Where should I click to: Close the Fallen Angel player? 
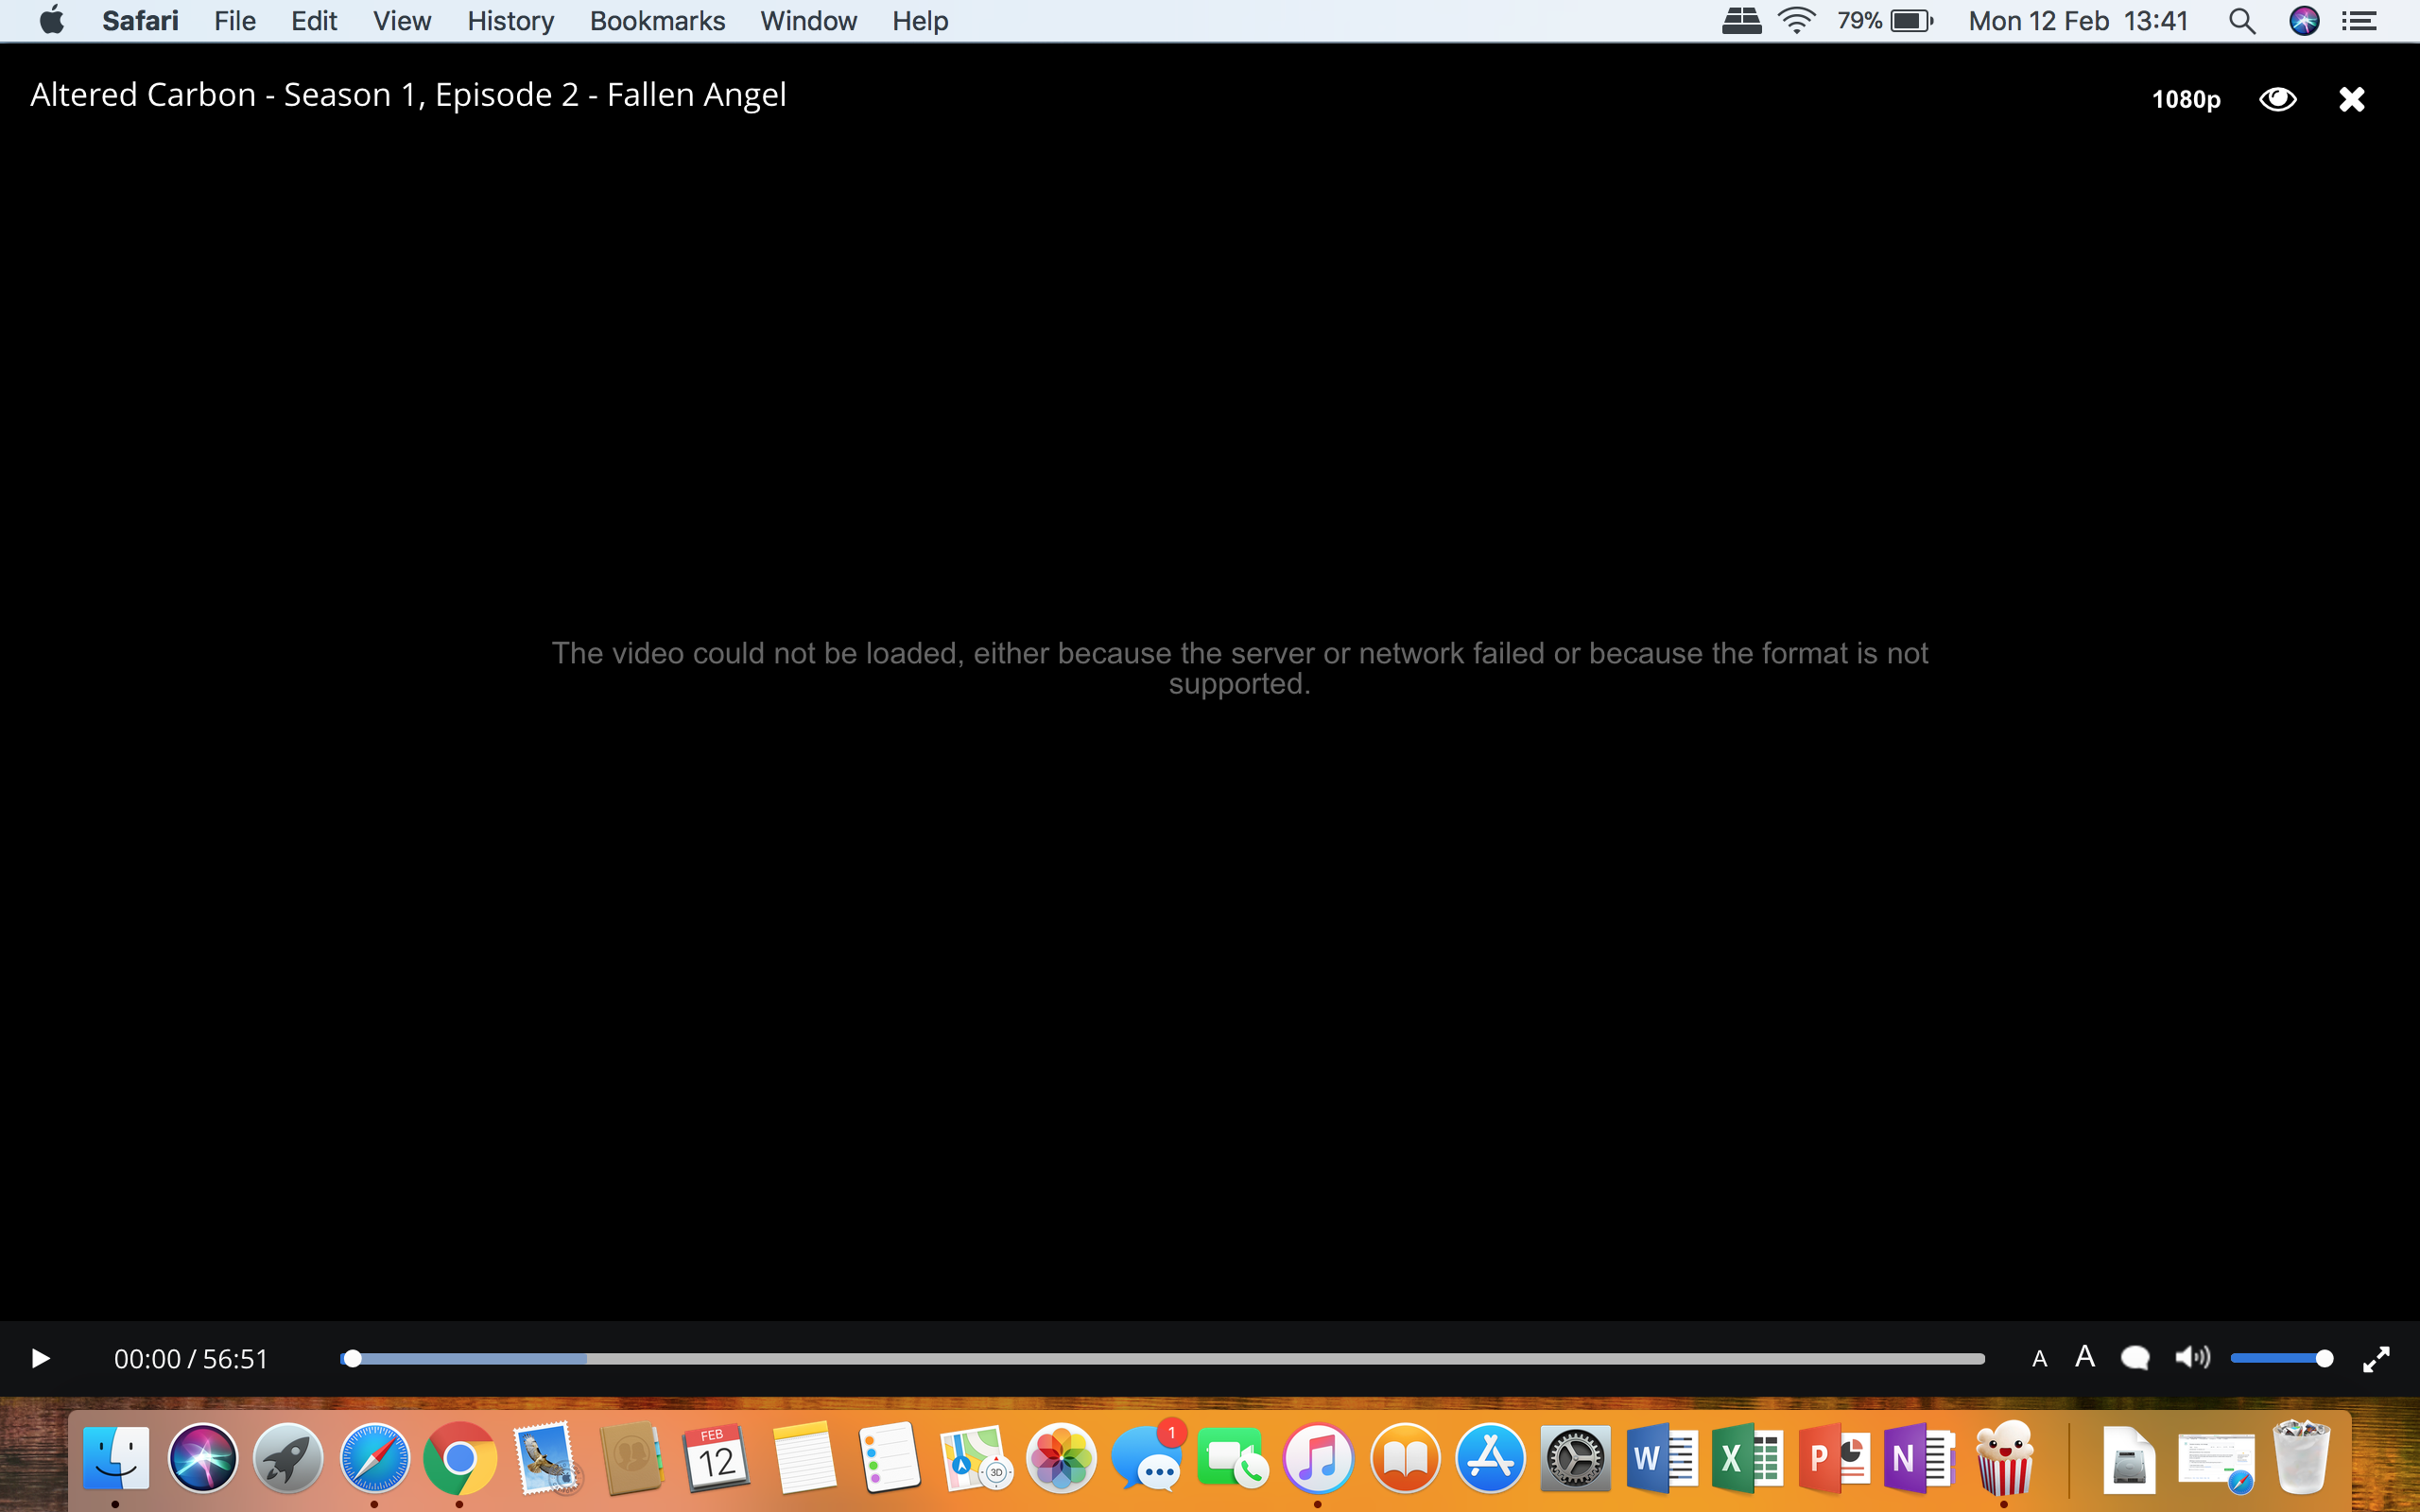[2351, 97]
